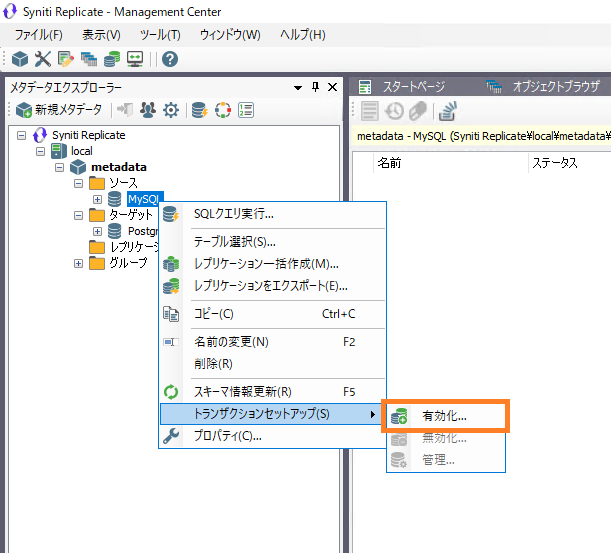Click the clock history icon in browser toolbar

tap(394, 111)
